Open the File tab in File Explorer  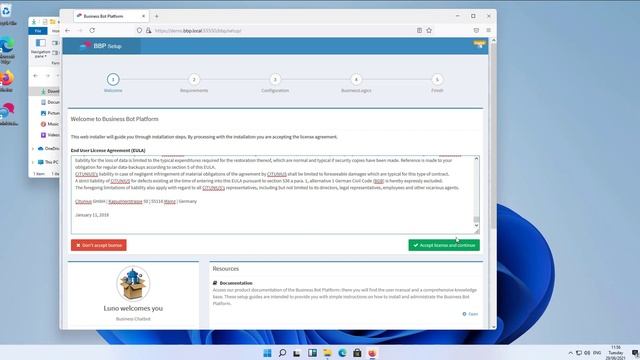[38, 31]
